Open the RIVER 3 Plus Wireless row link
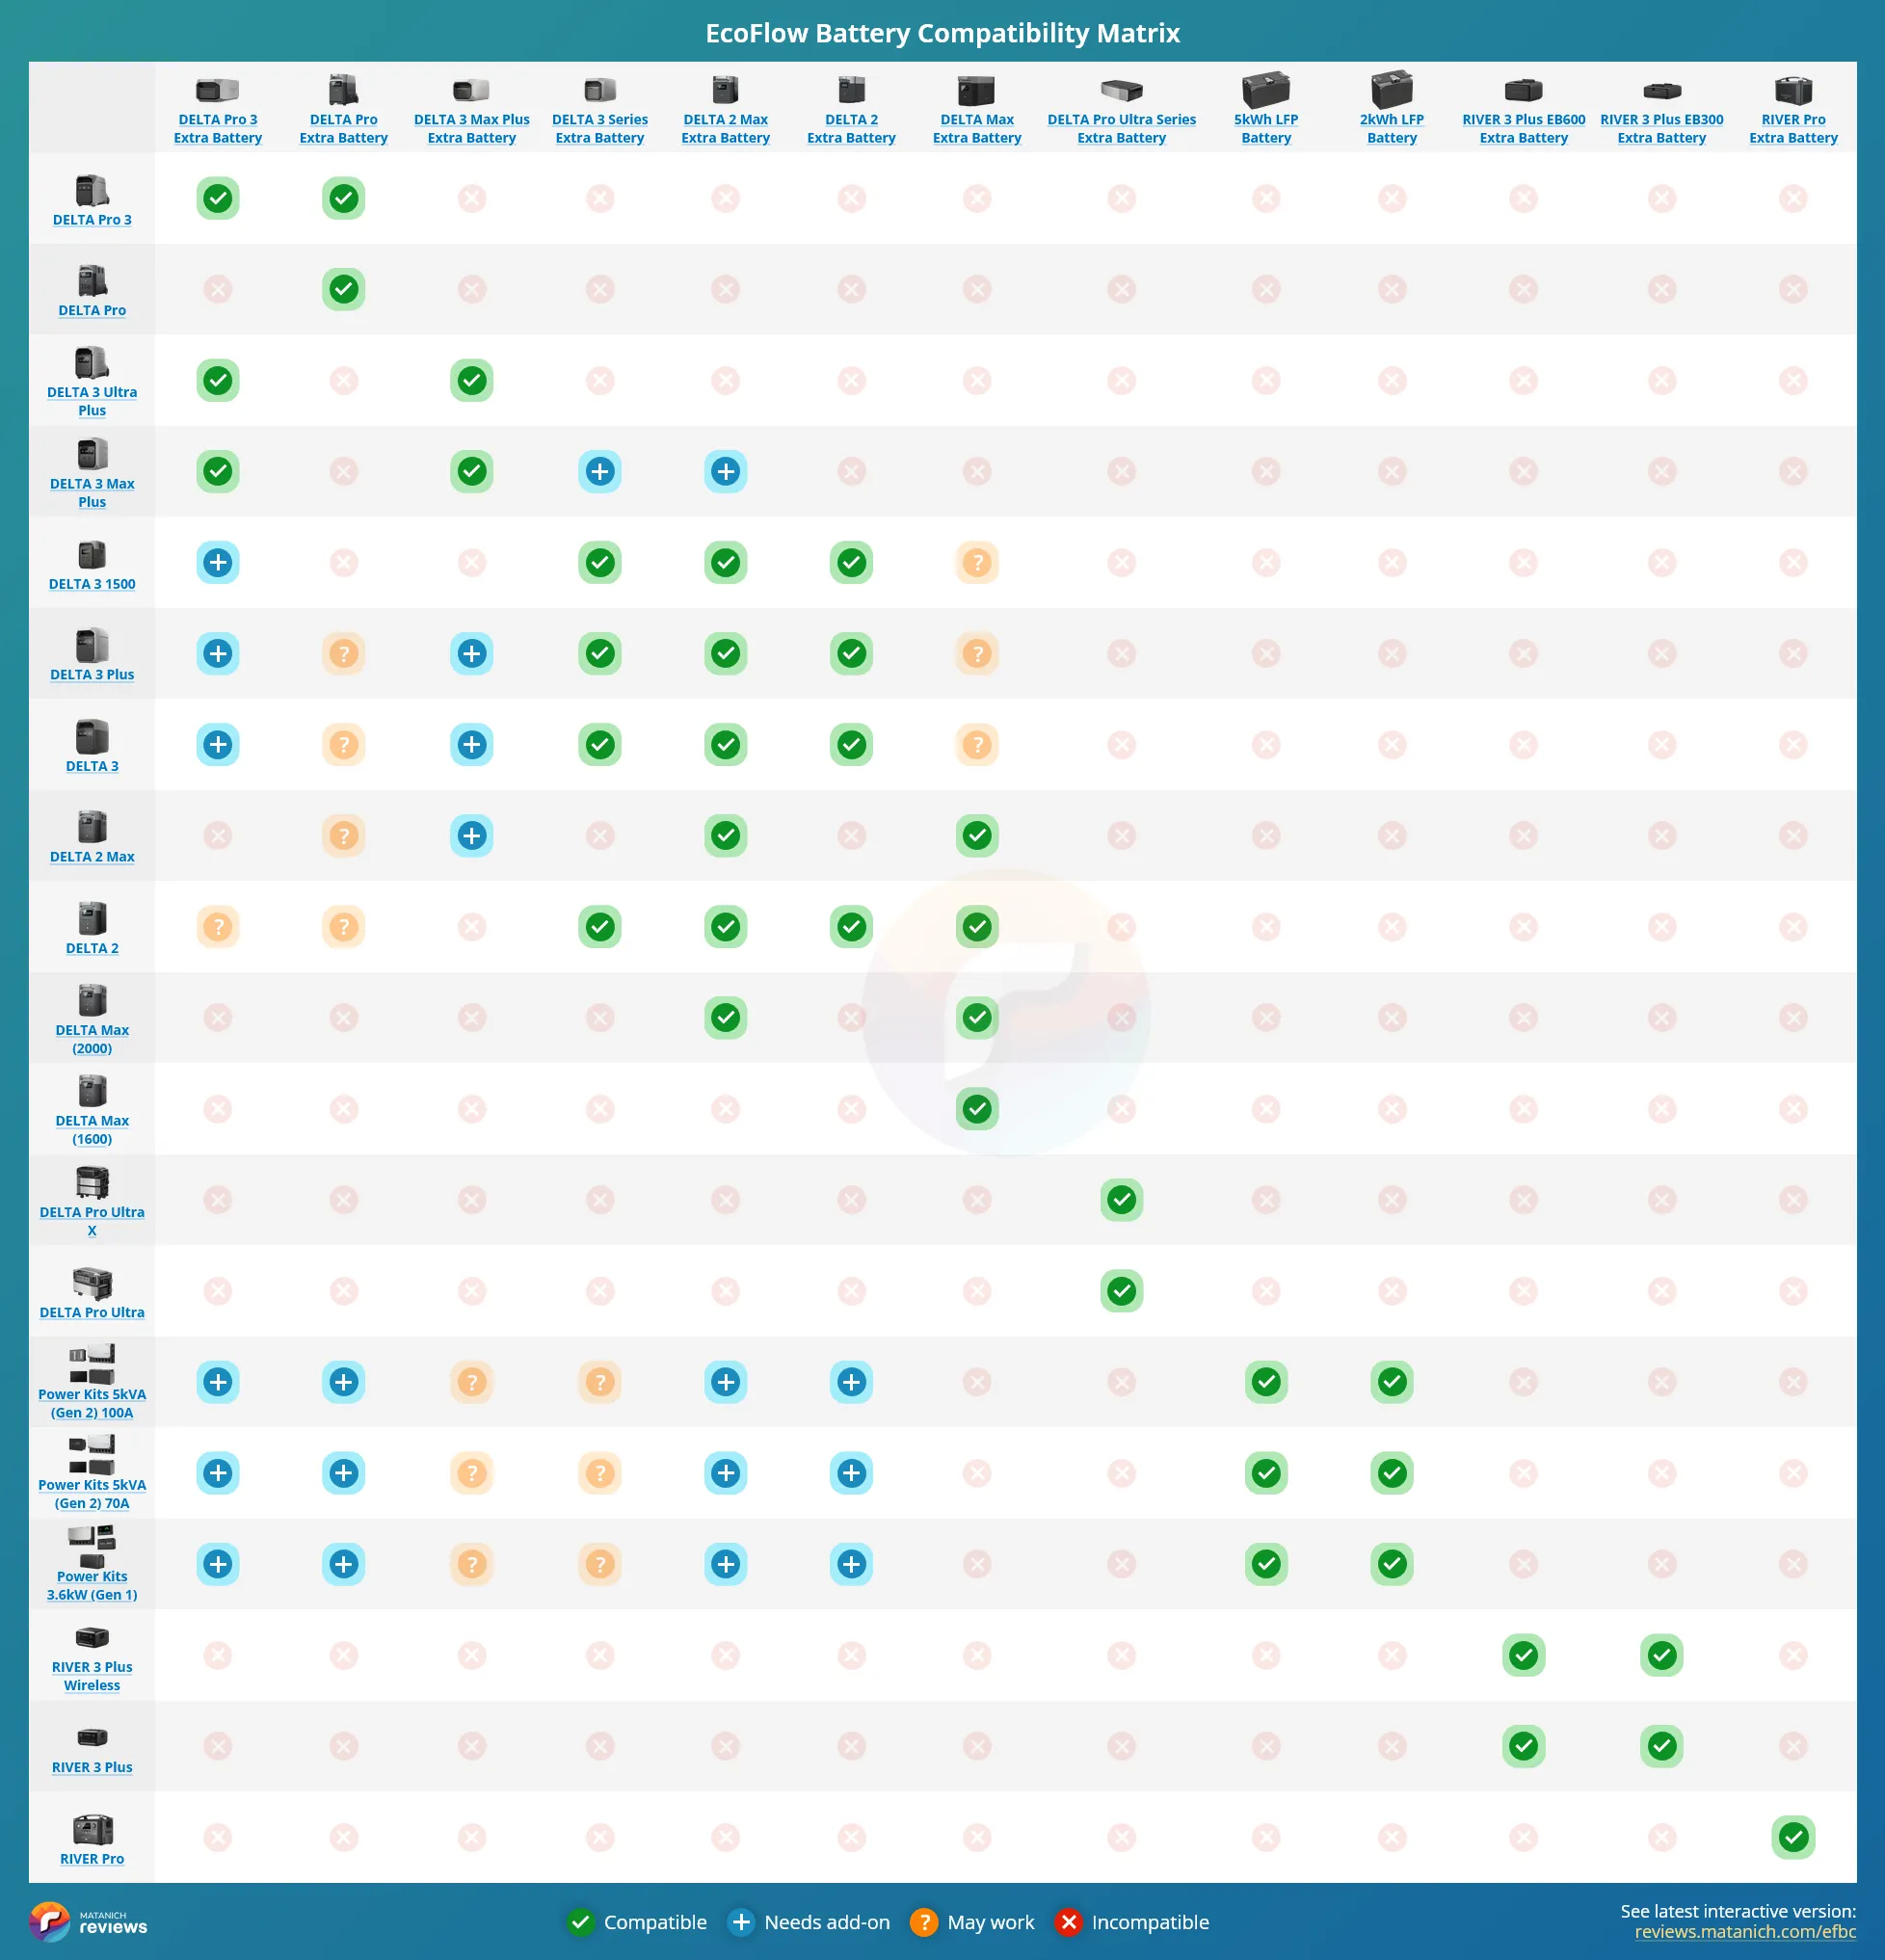This screenshot has width=1885, height=1960. 92,1676
